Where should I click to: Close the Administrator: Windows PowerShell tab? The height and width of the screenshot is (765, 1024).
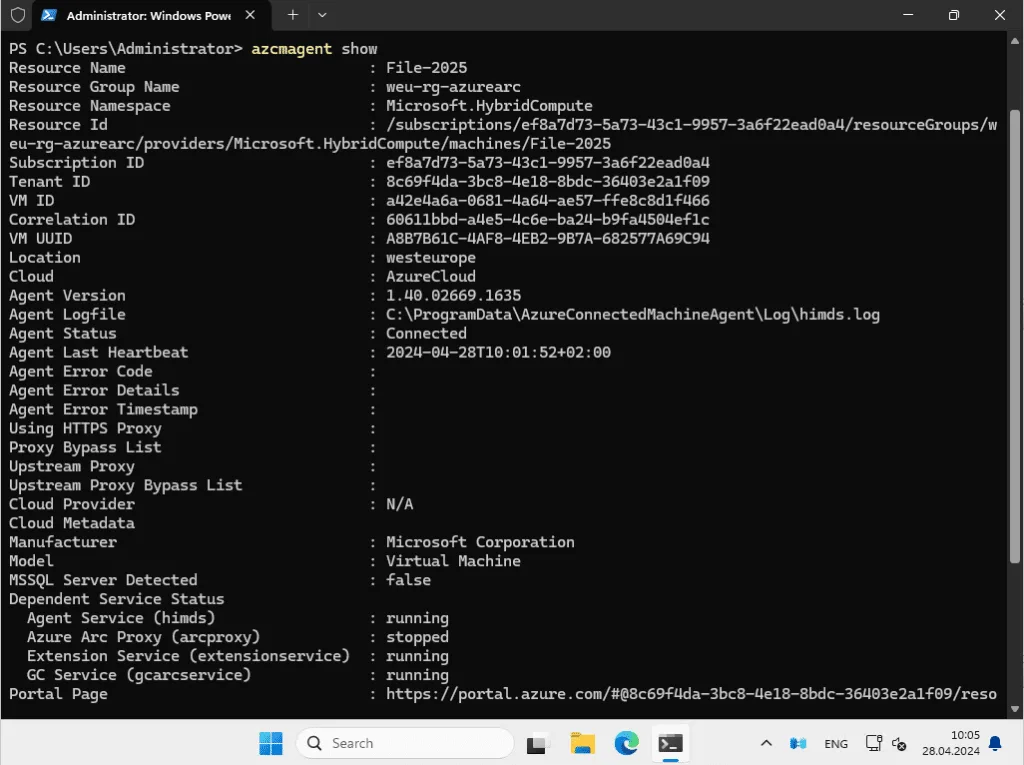[250, 15]
